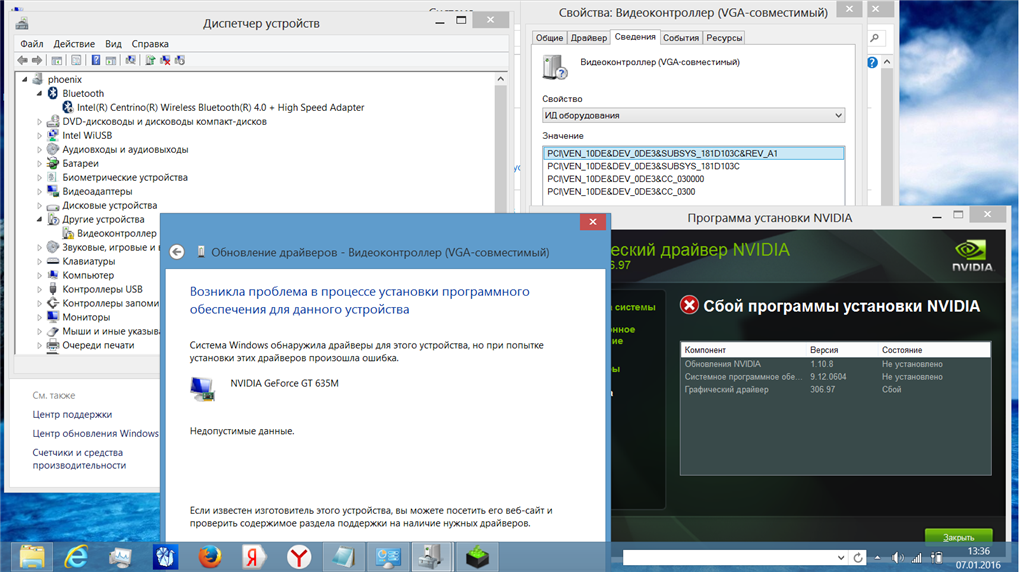Click Scan for hardware changes toolbar icon

(x=131, y=60)
